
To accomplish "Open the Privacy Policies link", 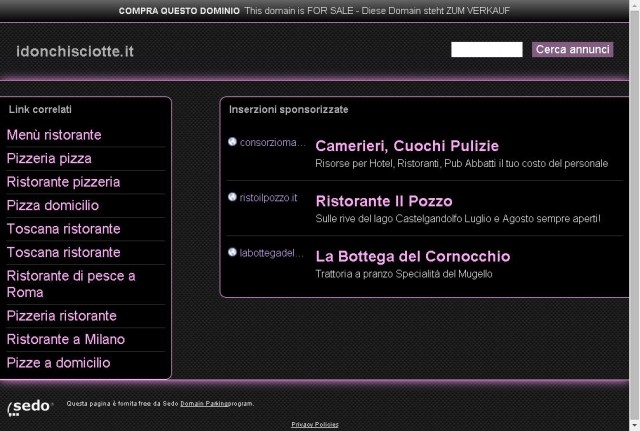I will point(315,424).
